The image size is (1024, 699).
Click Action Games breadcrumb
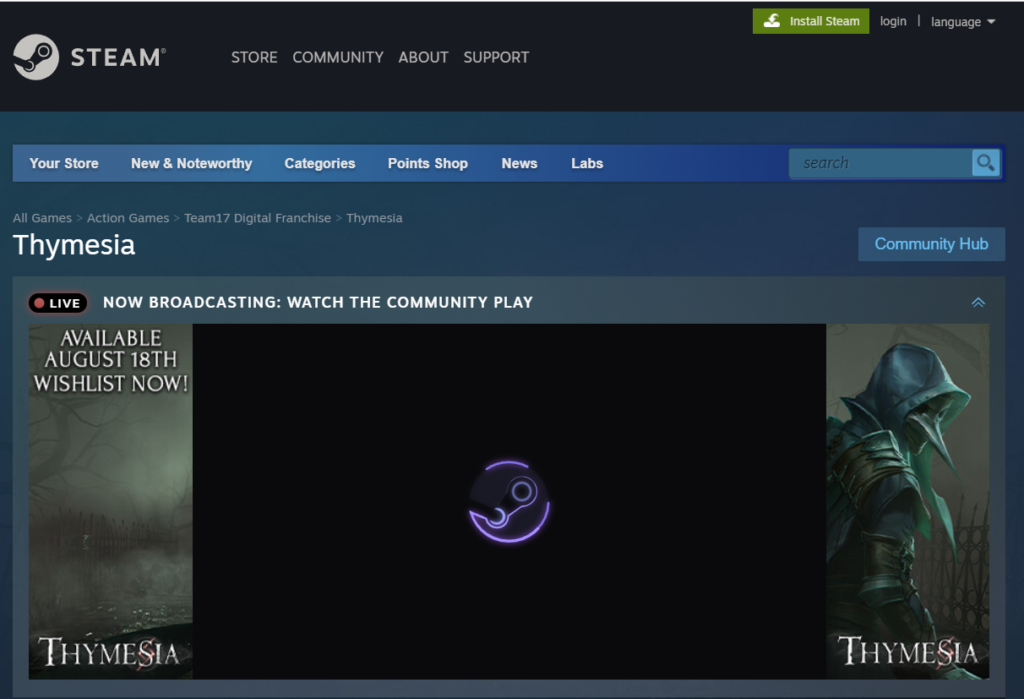128,218
